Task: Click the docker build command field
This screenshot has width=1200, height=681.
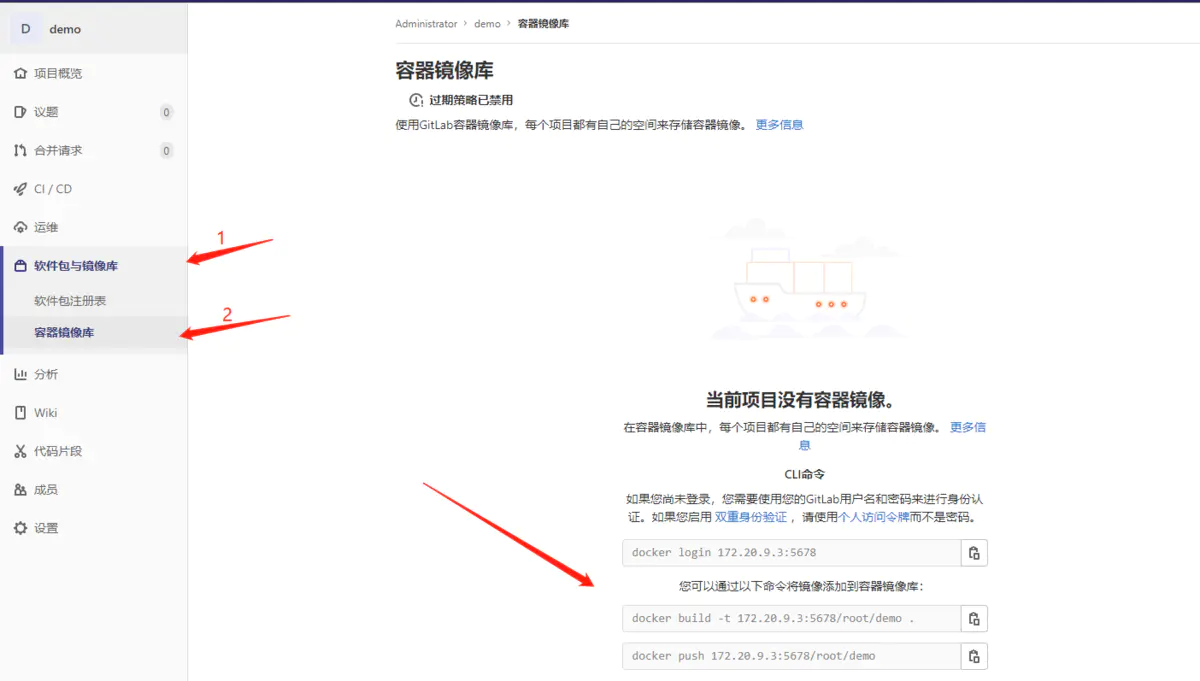Action: (791, 619)
